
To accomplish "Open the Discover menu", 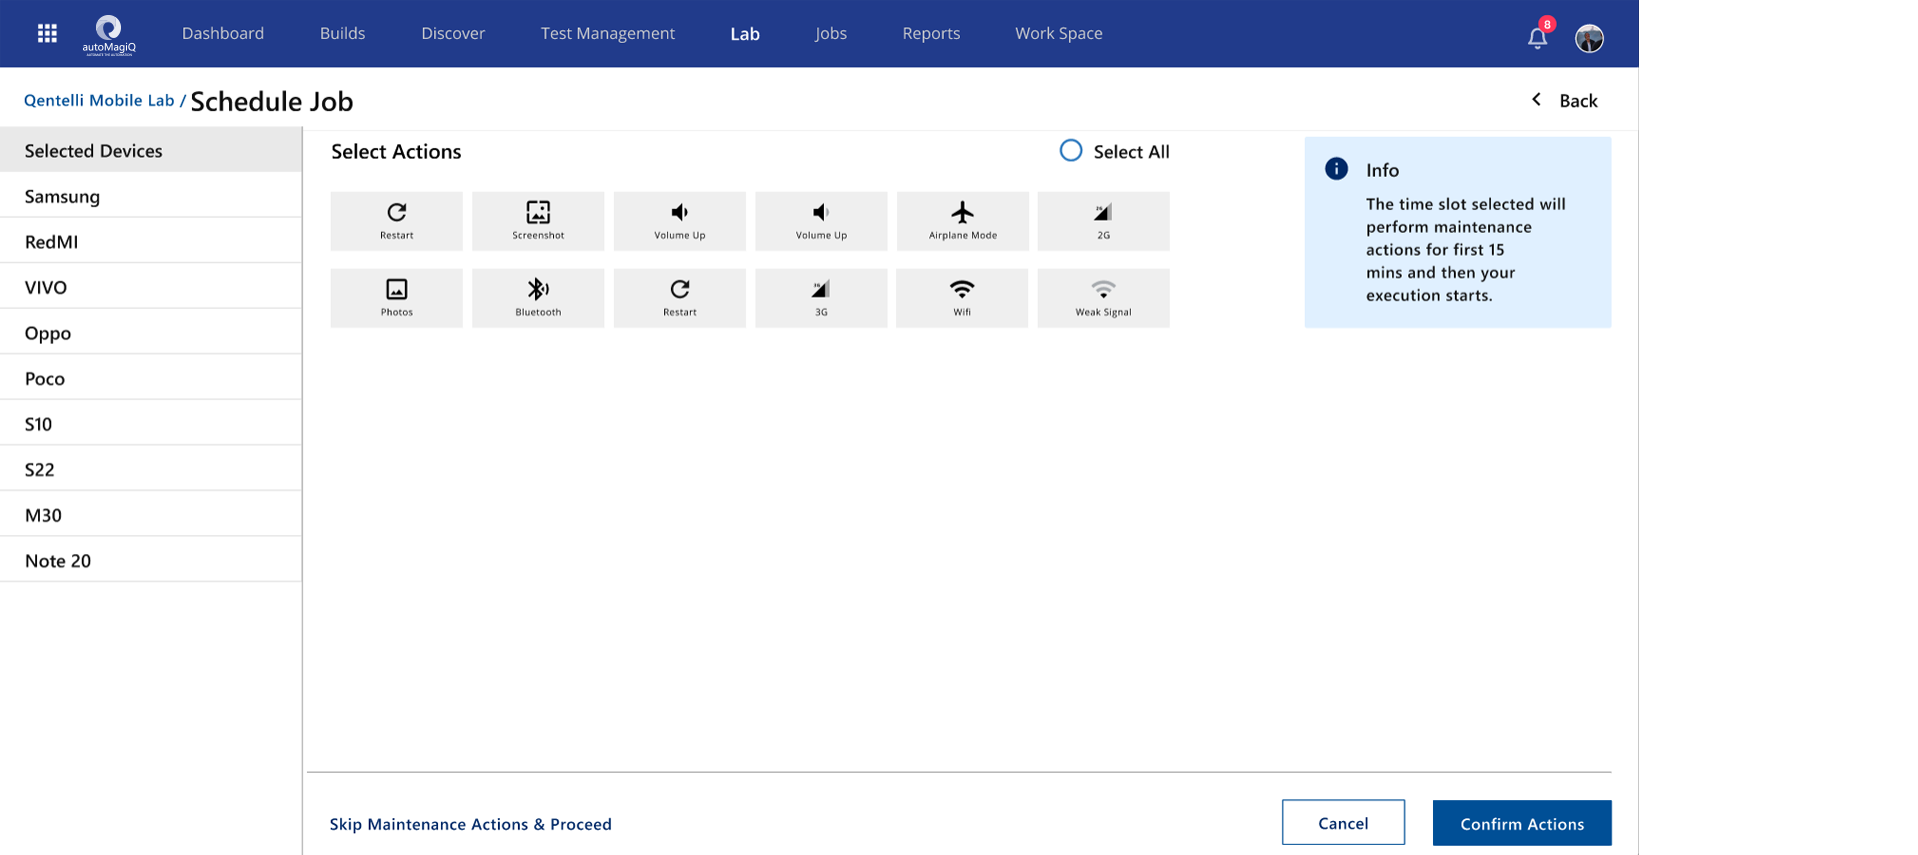I will (x=453, y=33).
